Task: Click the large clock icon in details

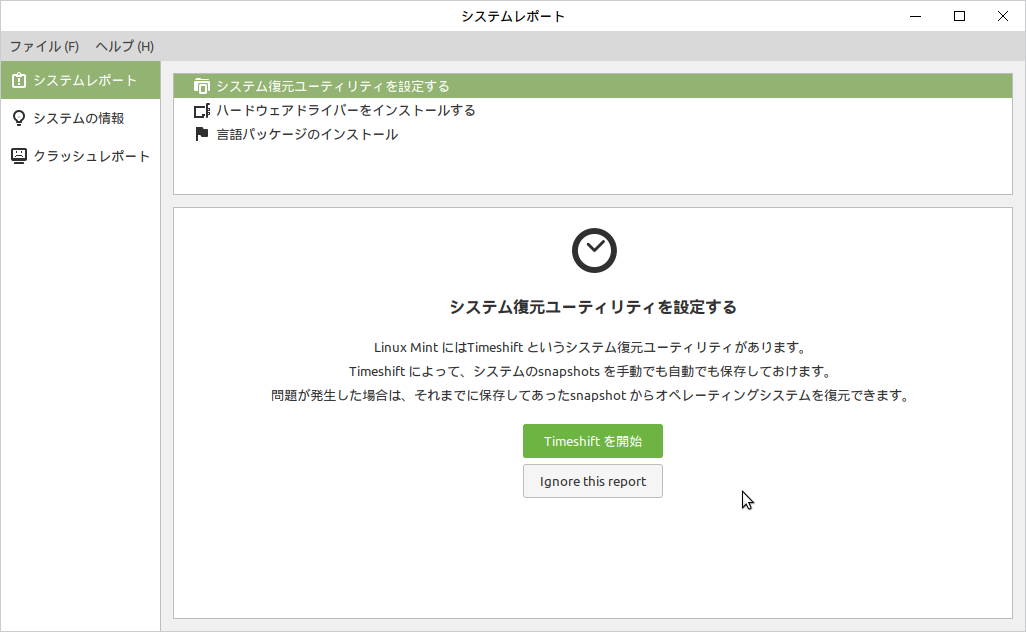Action: (x=594, y=251)
